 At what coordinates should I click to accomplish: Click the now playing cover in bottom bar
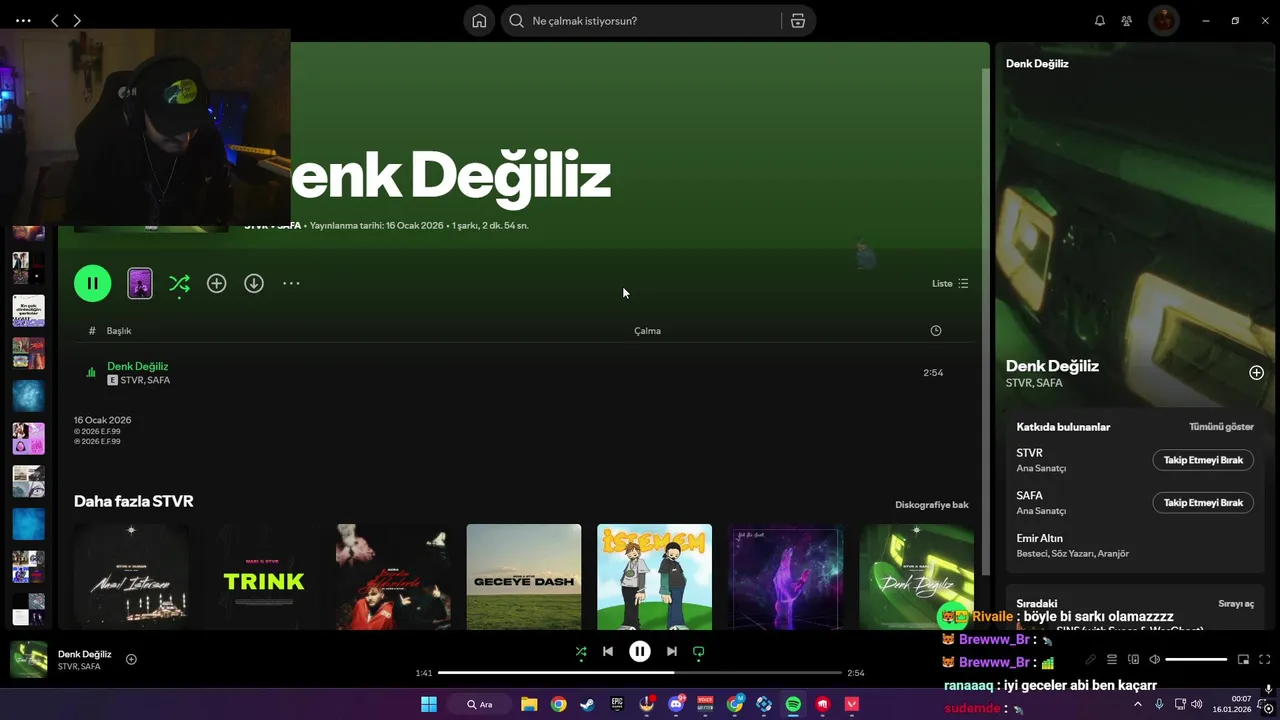(x=29, y=660)
